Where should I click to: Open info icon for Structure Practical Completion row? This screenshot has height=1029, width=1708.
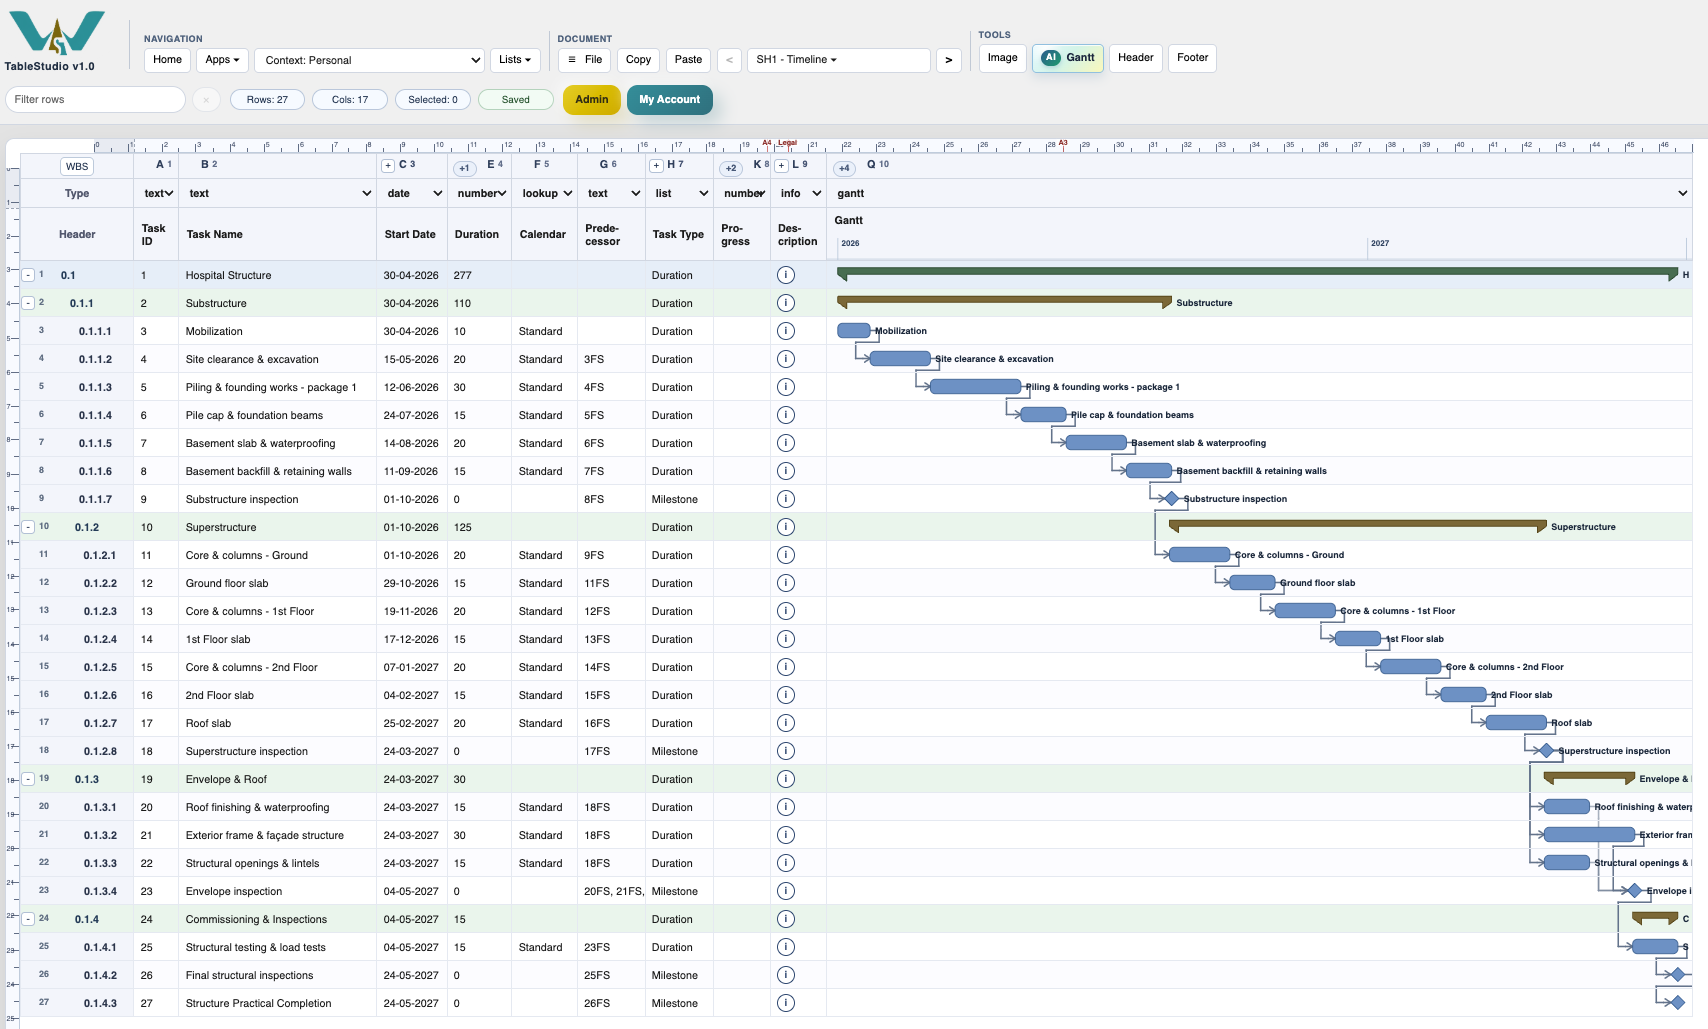[x=786, y=1003]
